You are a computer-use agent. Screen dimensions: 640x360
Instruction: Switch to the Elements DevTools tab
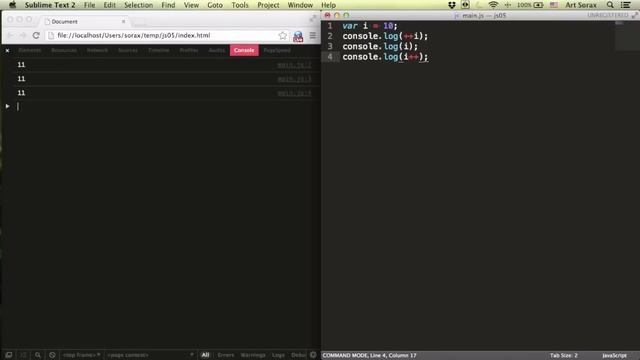point(30,50)
